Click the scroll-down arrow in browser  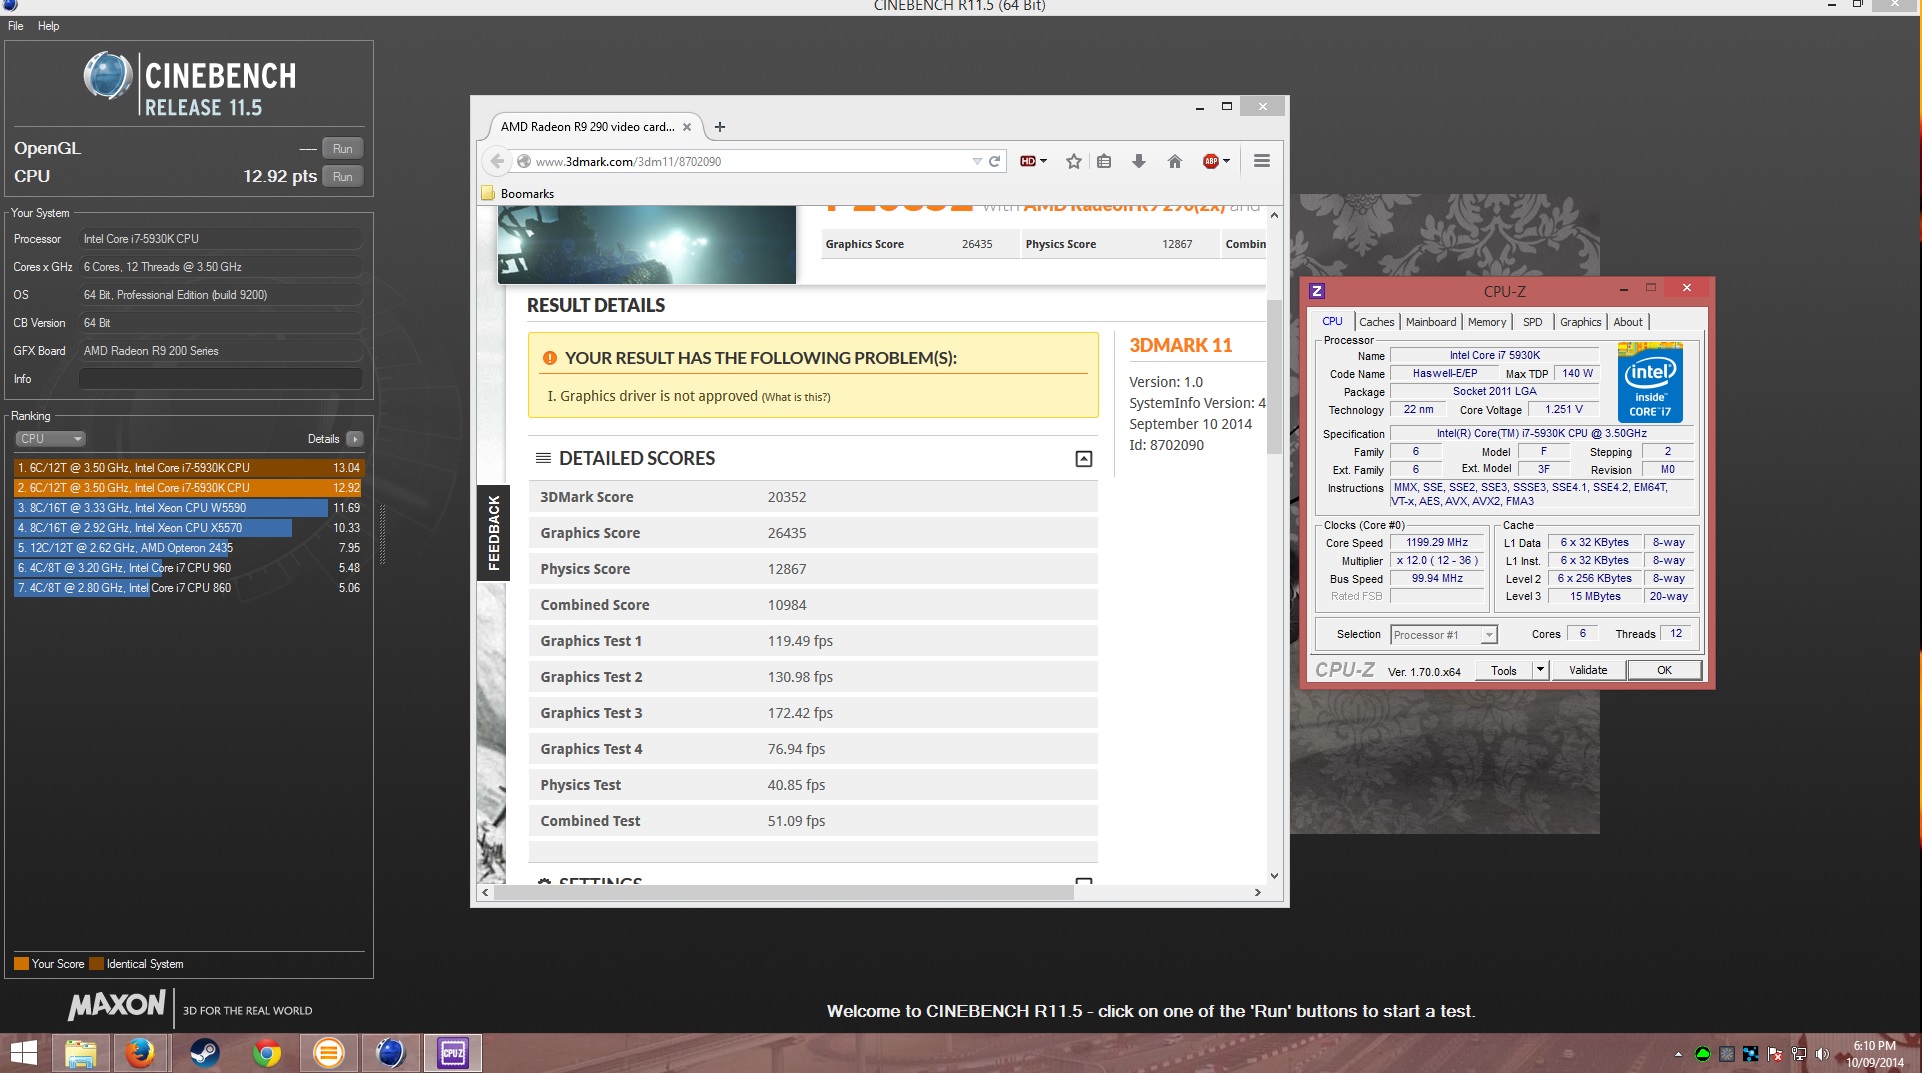[1274, 876]
